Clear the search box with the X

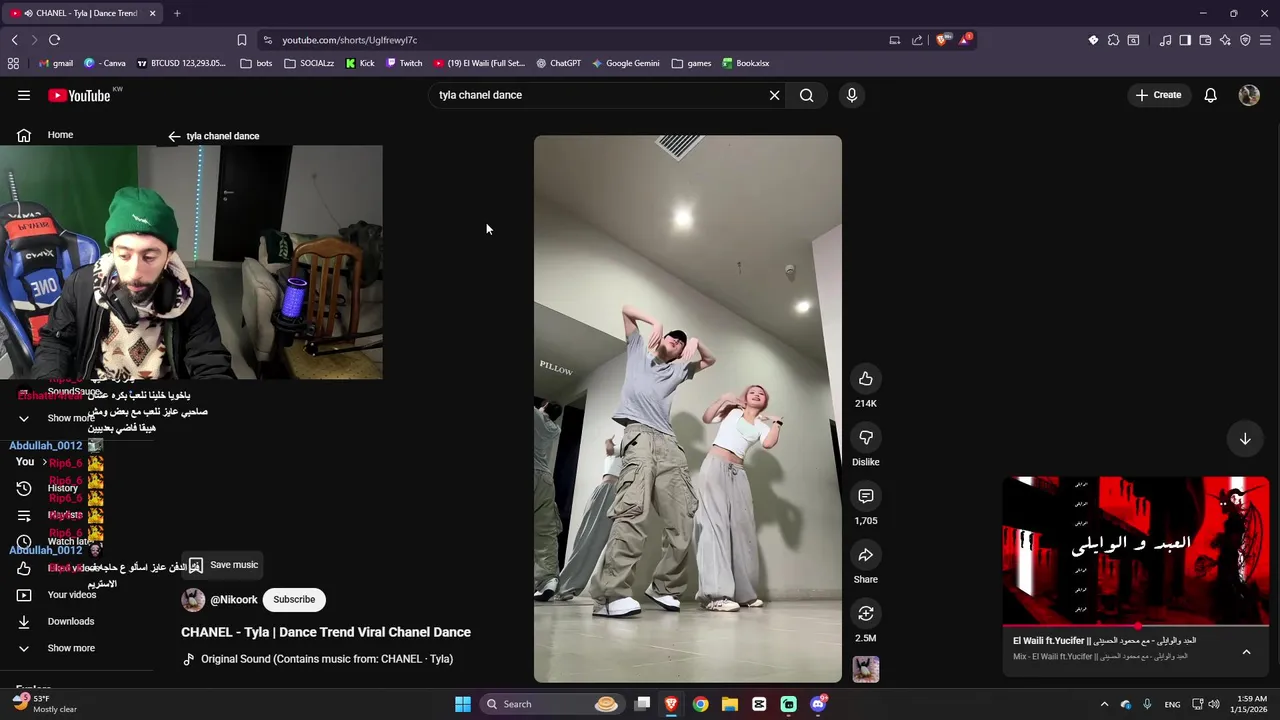click(x=774, y=95)
